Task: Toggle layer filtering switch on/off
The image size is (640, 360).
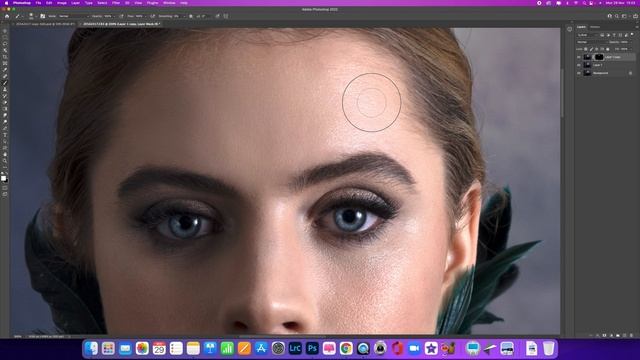Action: (632, 34)
